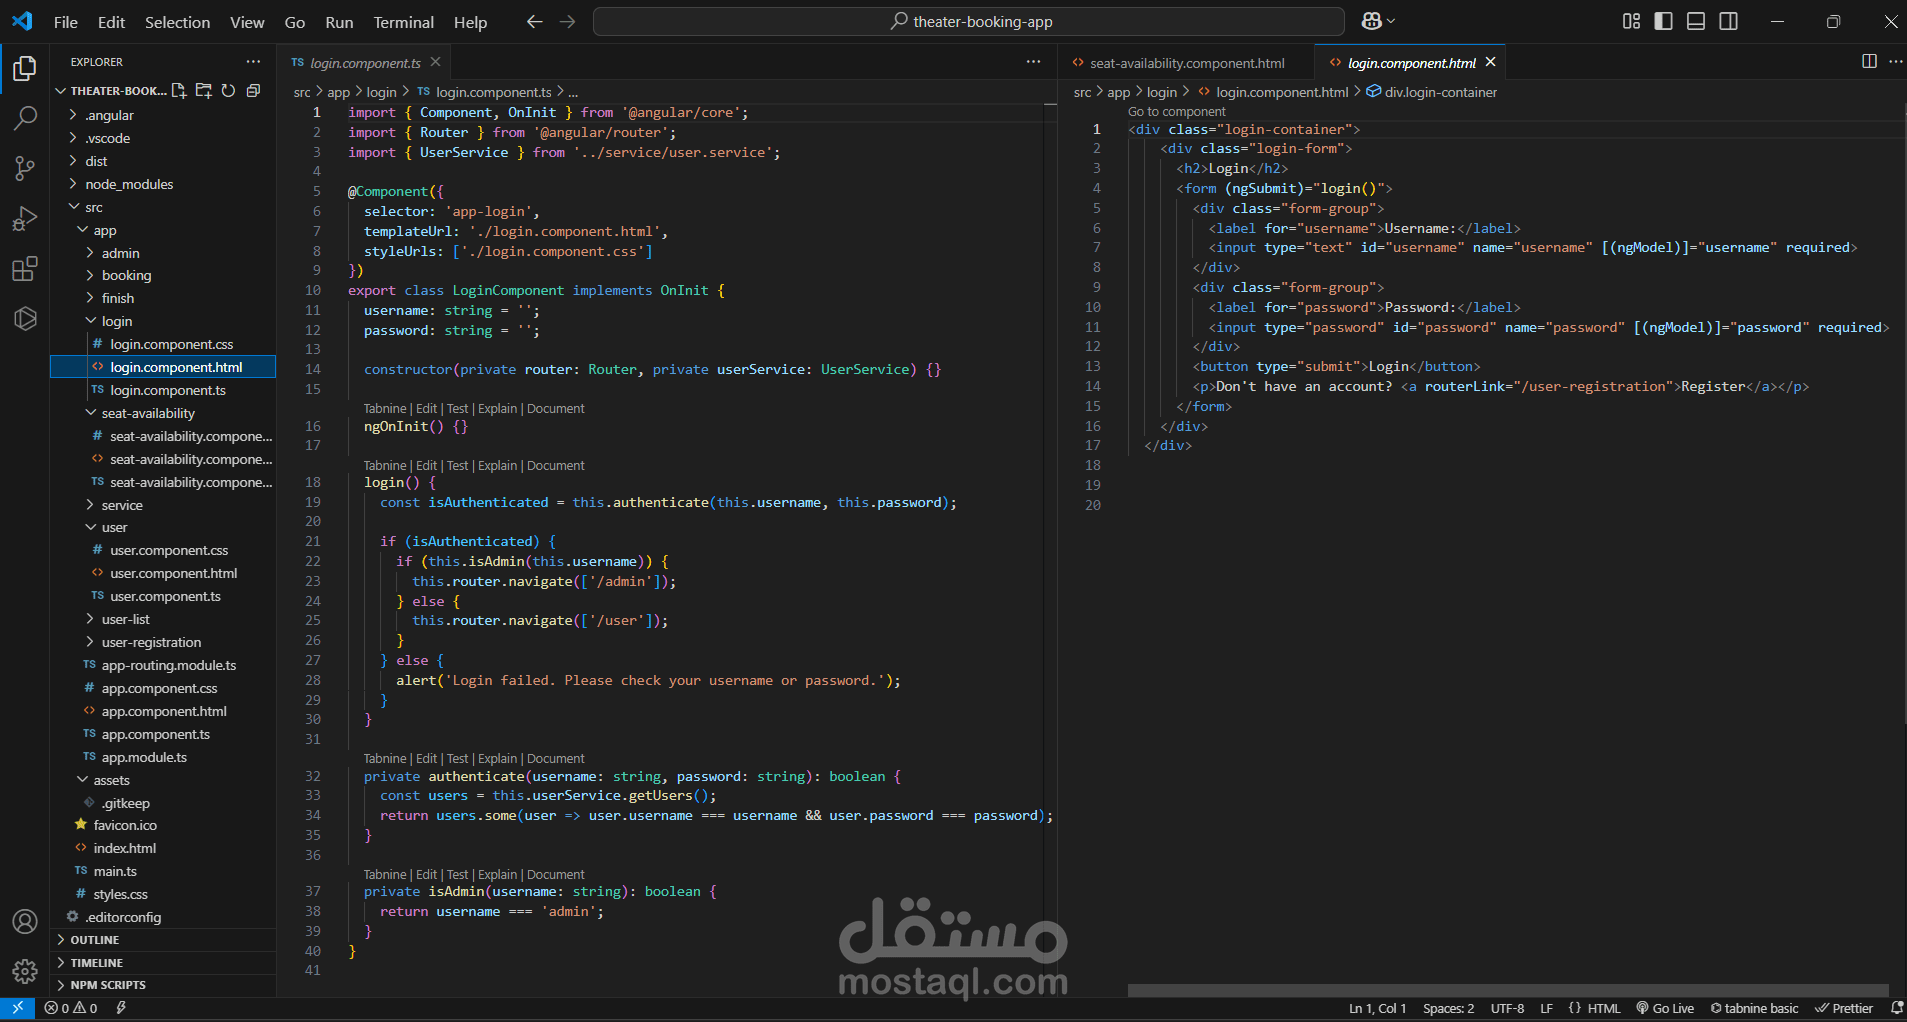The image size is (1907, 1022).
Task: Open more actions for right editor group
Action: (1895, 61)
